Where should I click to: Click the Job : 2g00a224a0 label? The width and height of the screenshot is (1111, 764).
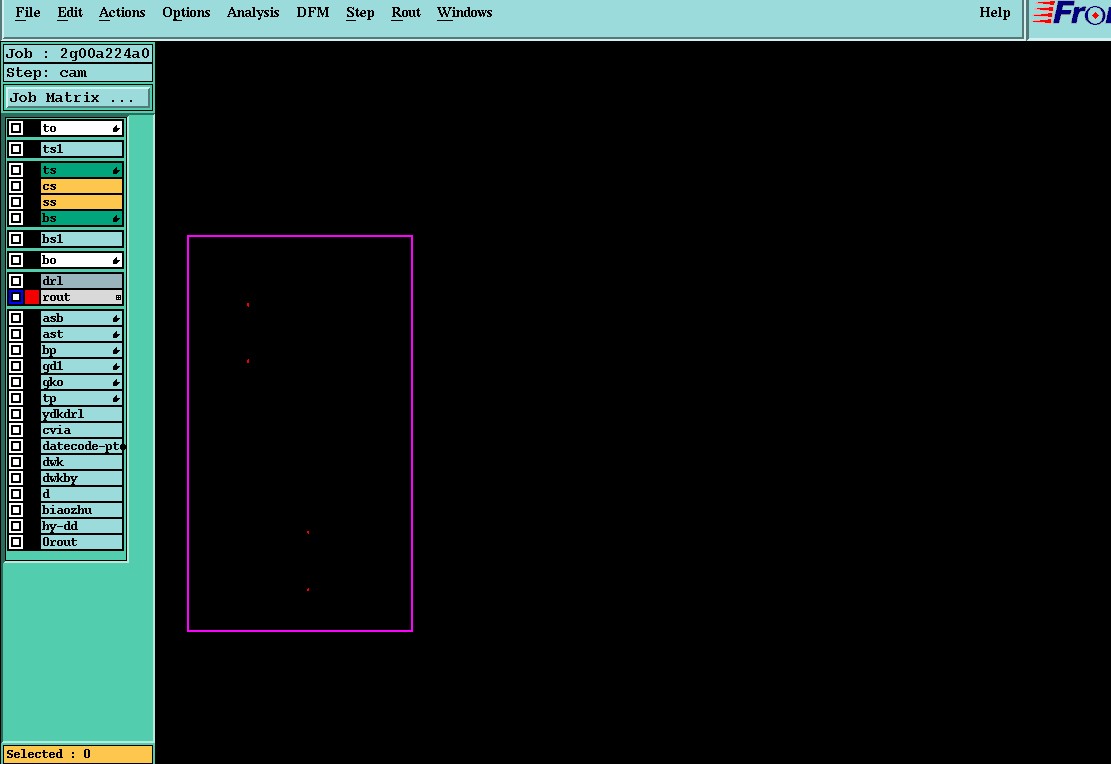[78, 54]
